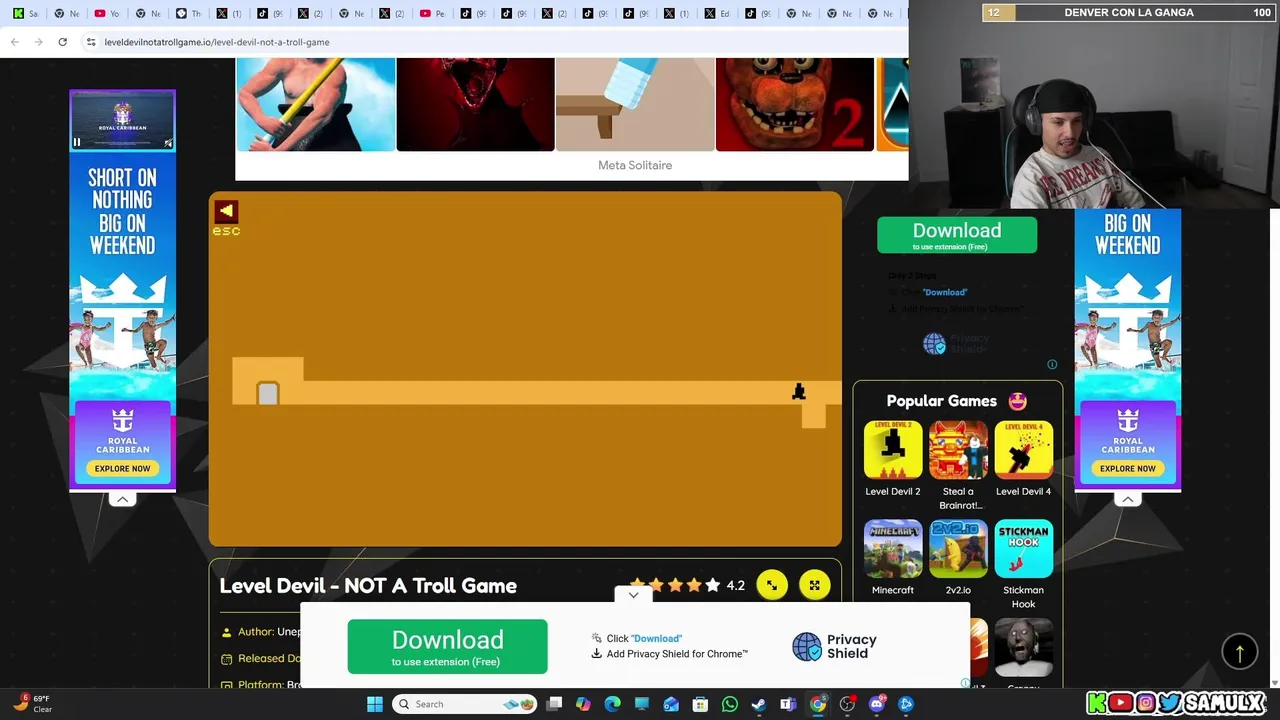Open Microsoft Copilot from taskbar
Image resolution: width=1280 pixels, height=720 pixels.
pyautogui.click(x=584, y=704)
